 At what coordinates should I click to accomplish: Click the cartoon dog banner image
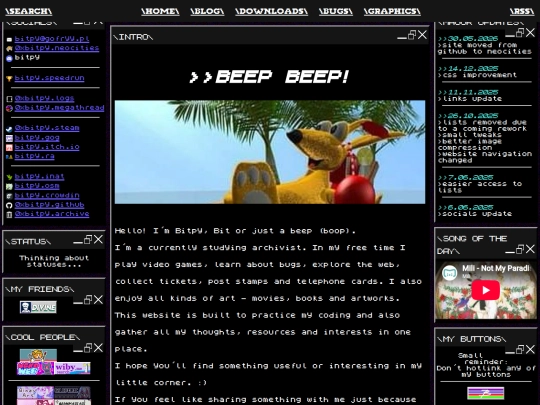(270, 152)
